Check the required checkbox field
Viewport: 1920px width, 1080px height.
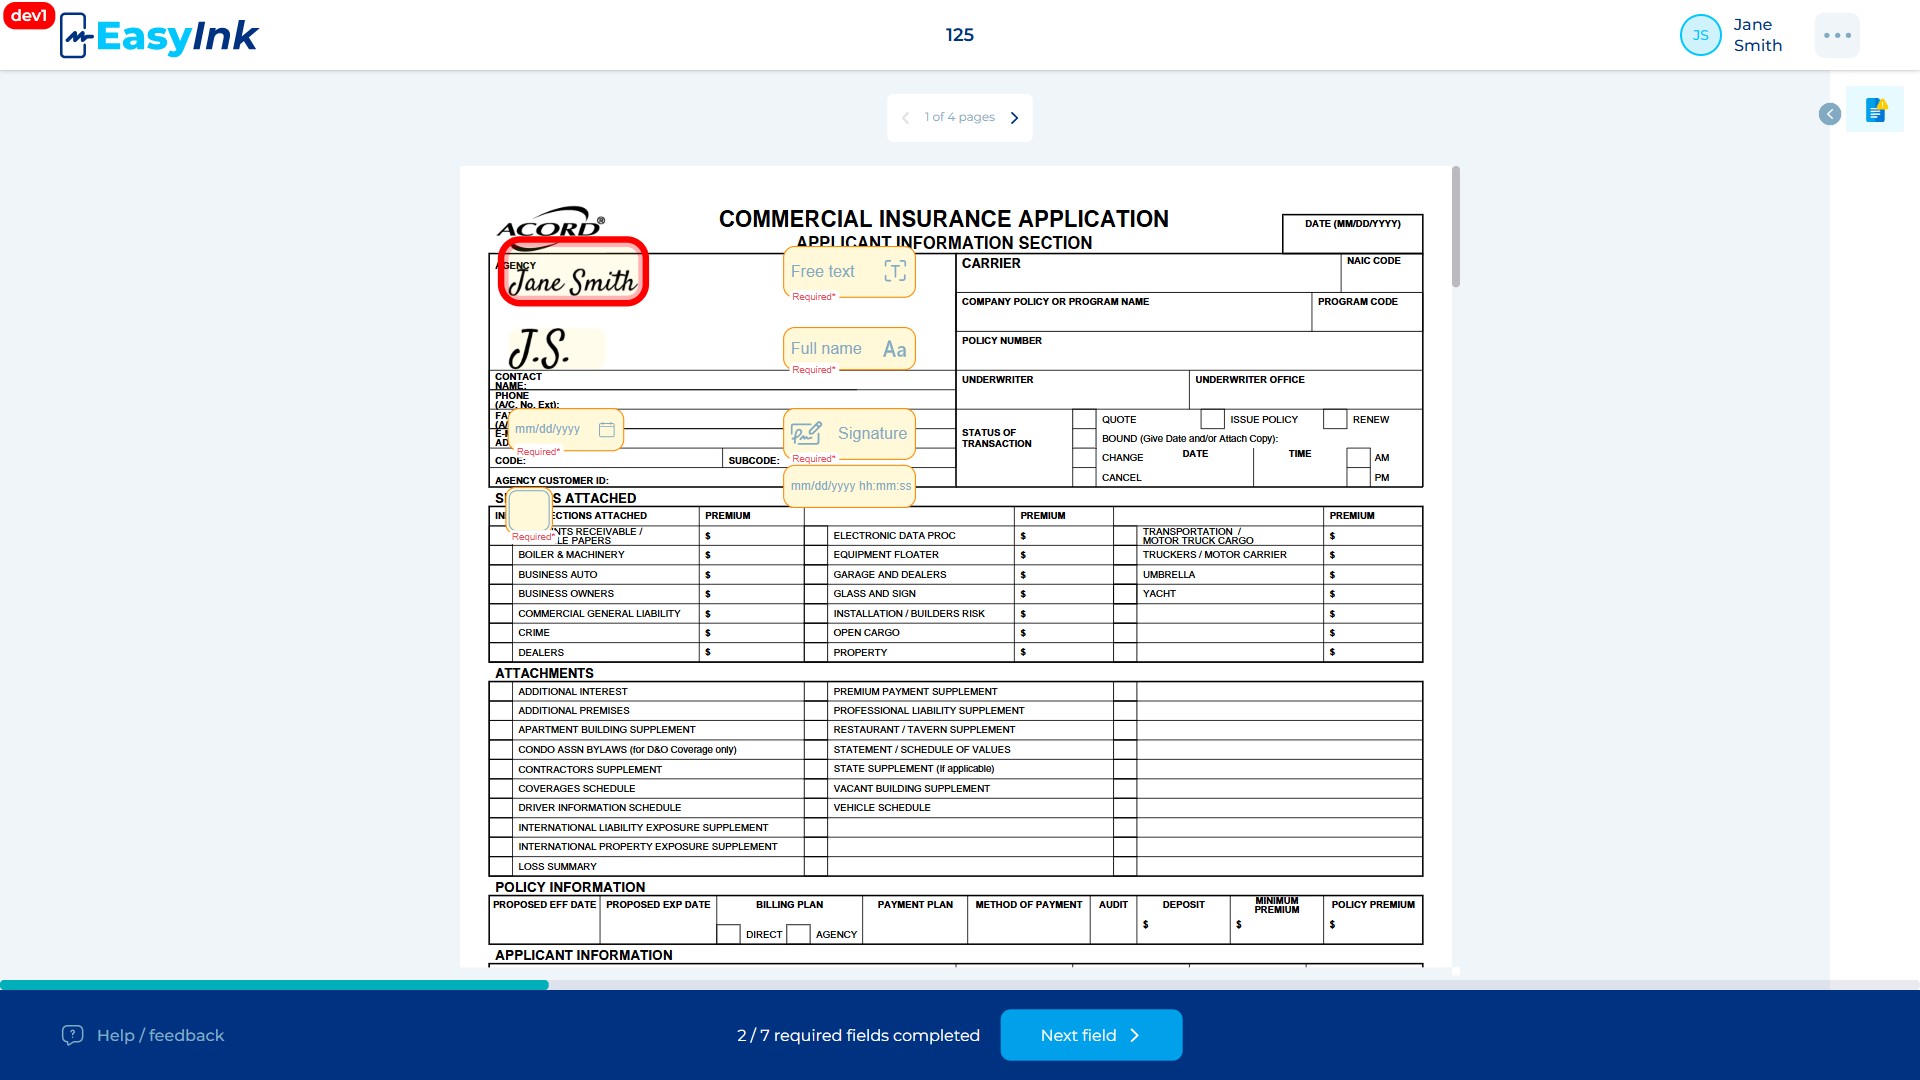(529, 511)
